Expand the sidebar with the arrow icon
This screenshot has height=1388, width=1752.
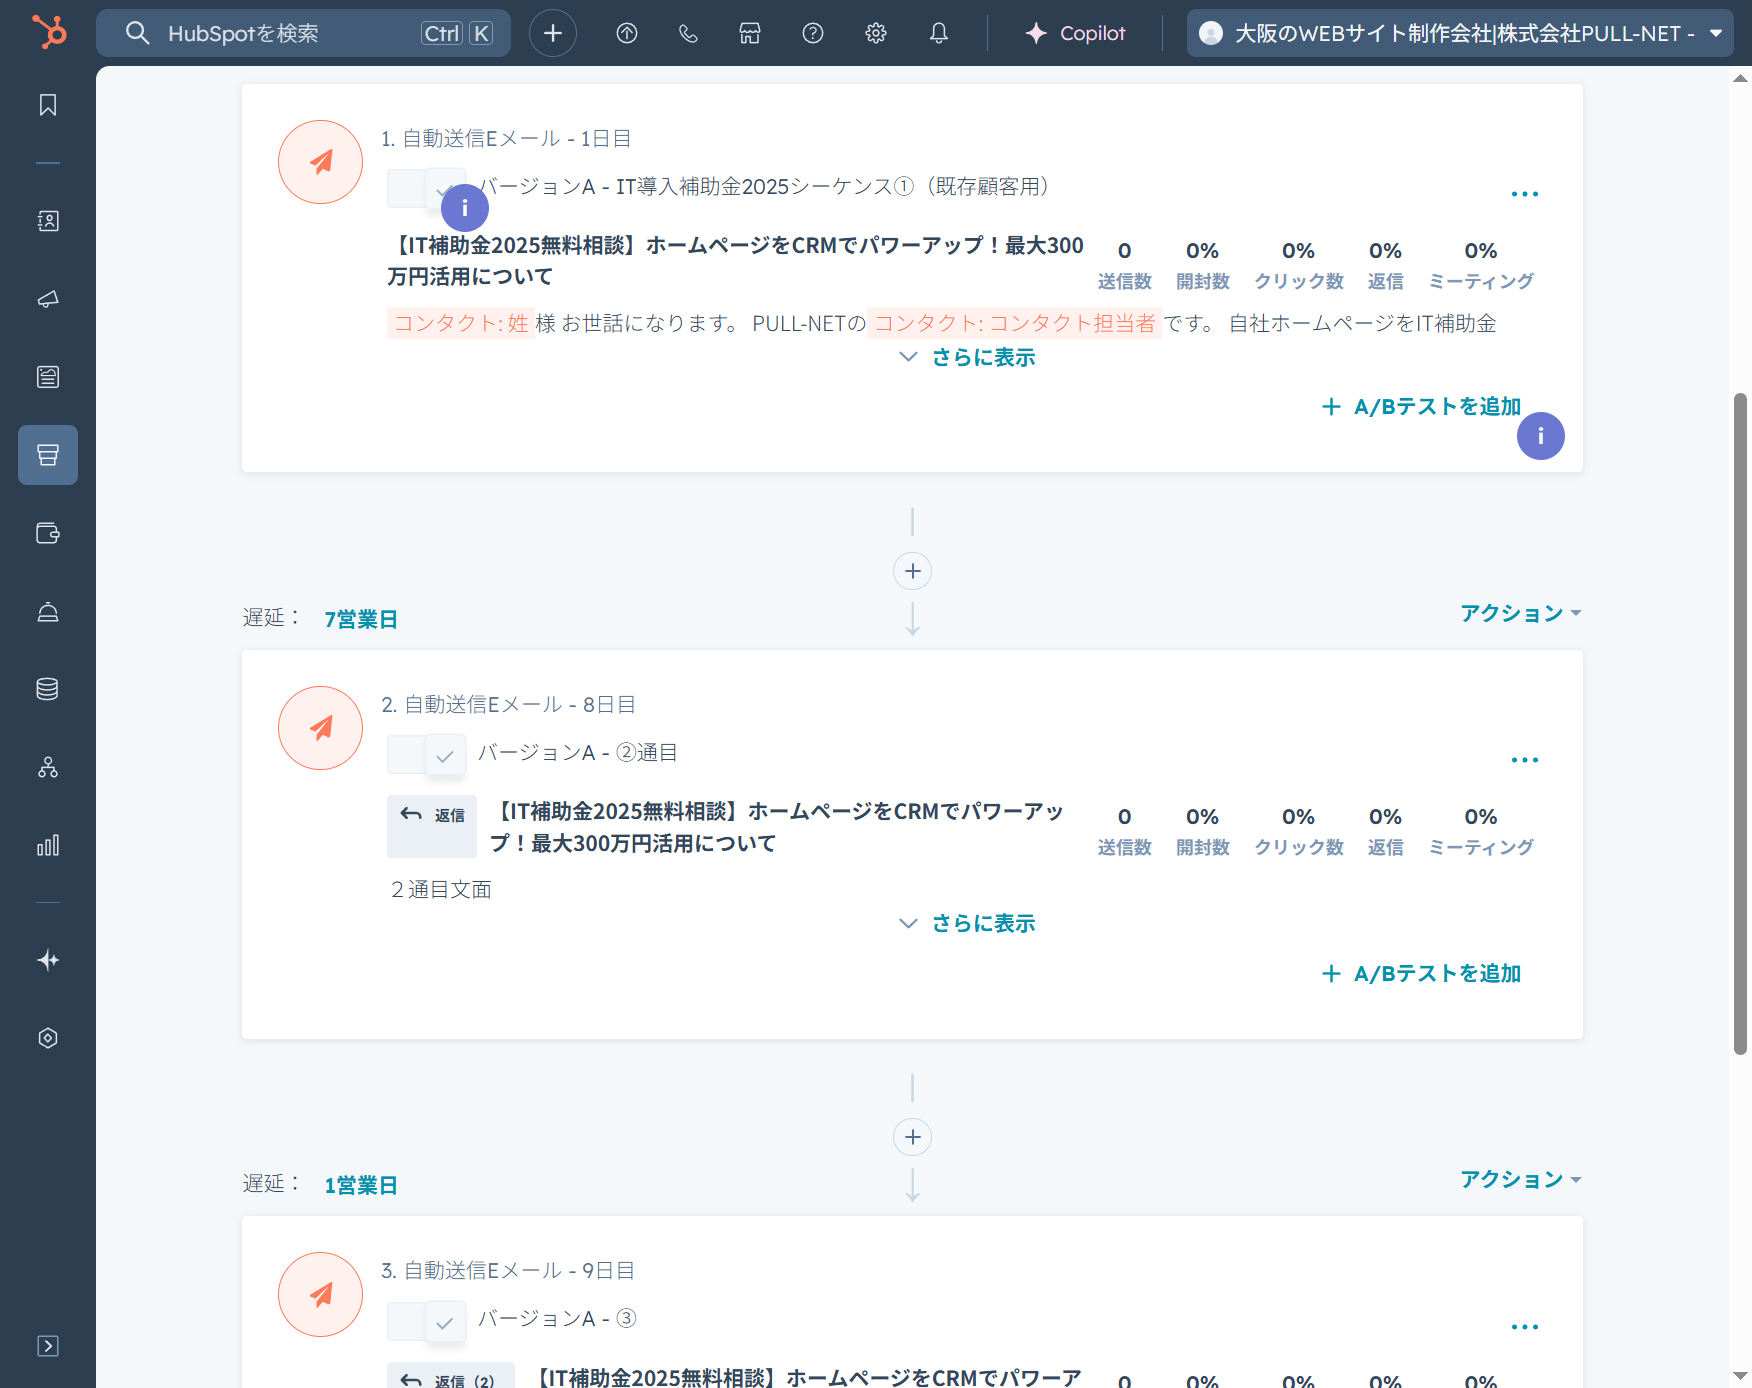click(x=48, y=1346)
